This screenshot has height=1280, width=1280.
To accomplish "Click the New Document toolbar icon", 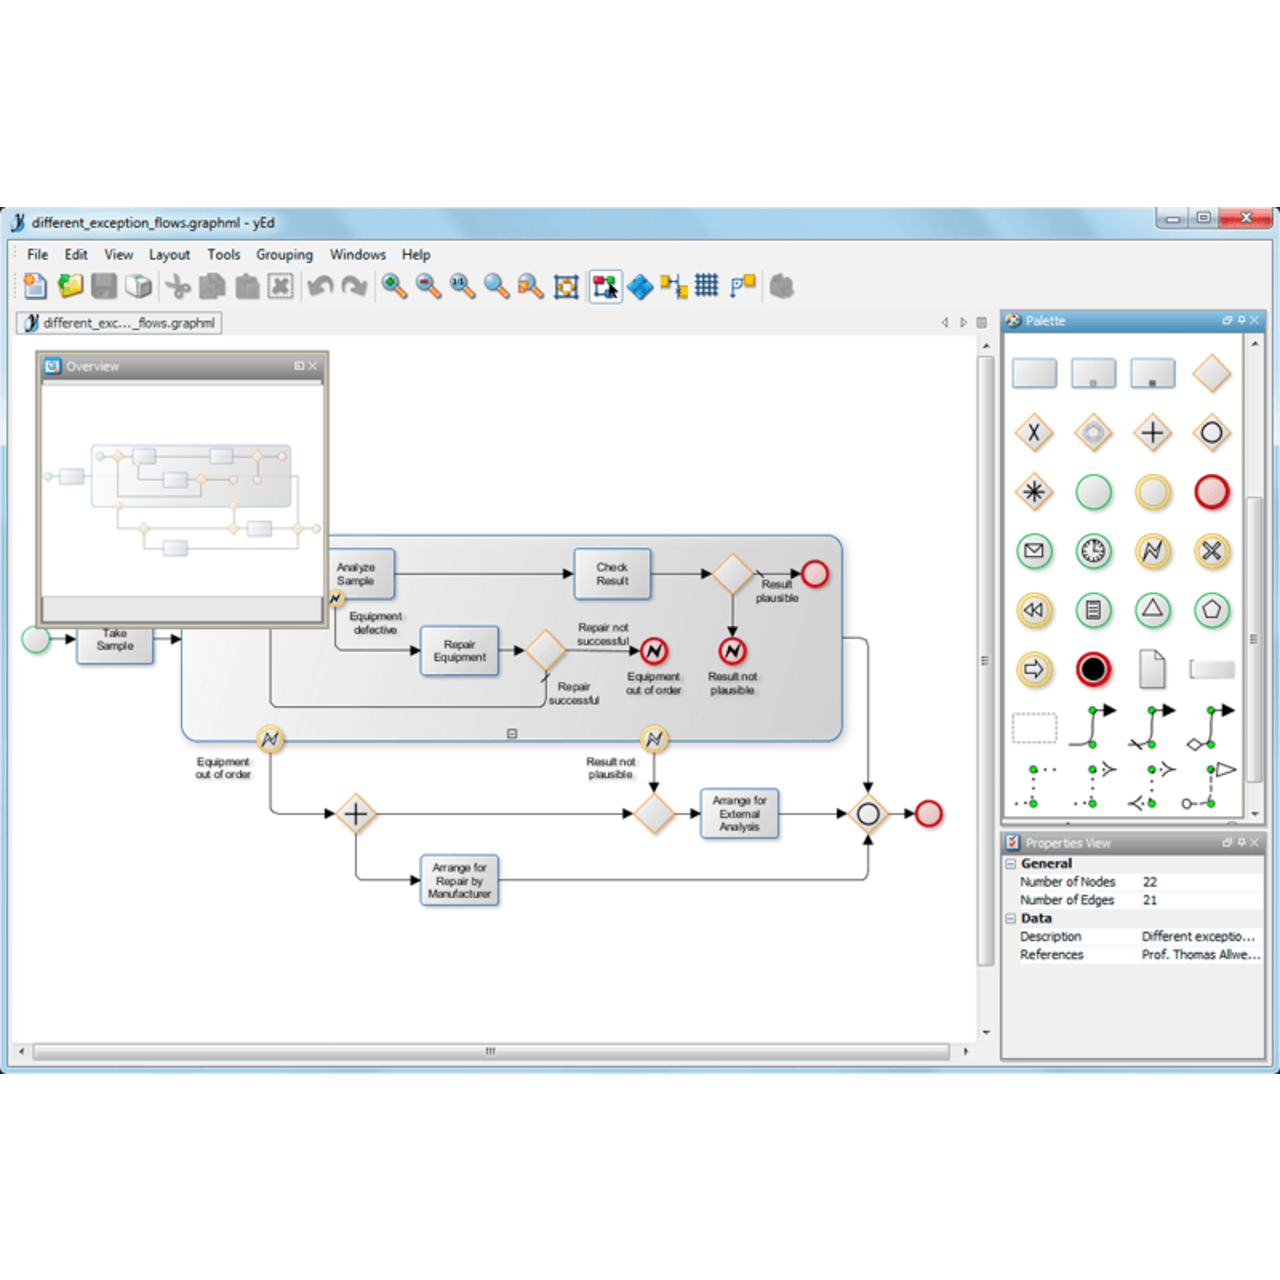I will 35,287.
